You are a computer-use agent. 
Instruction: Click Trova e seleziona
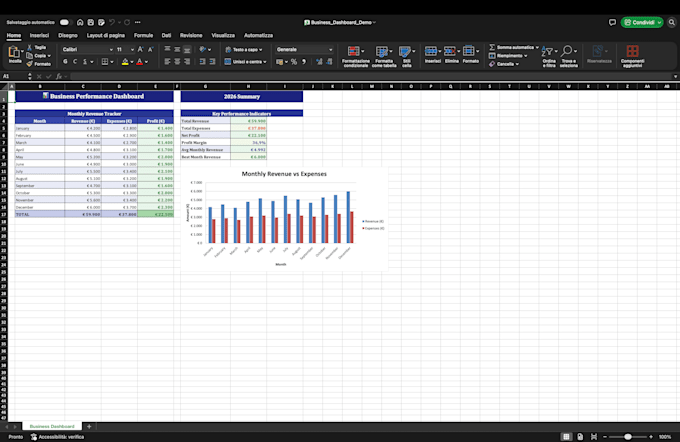(569, 56)
